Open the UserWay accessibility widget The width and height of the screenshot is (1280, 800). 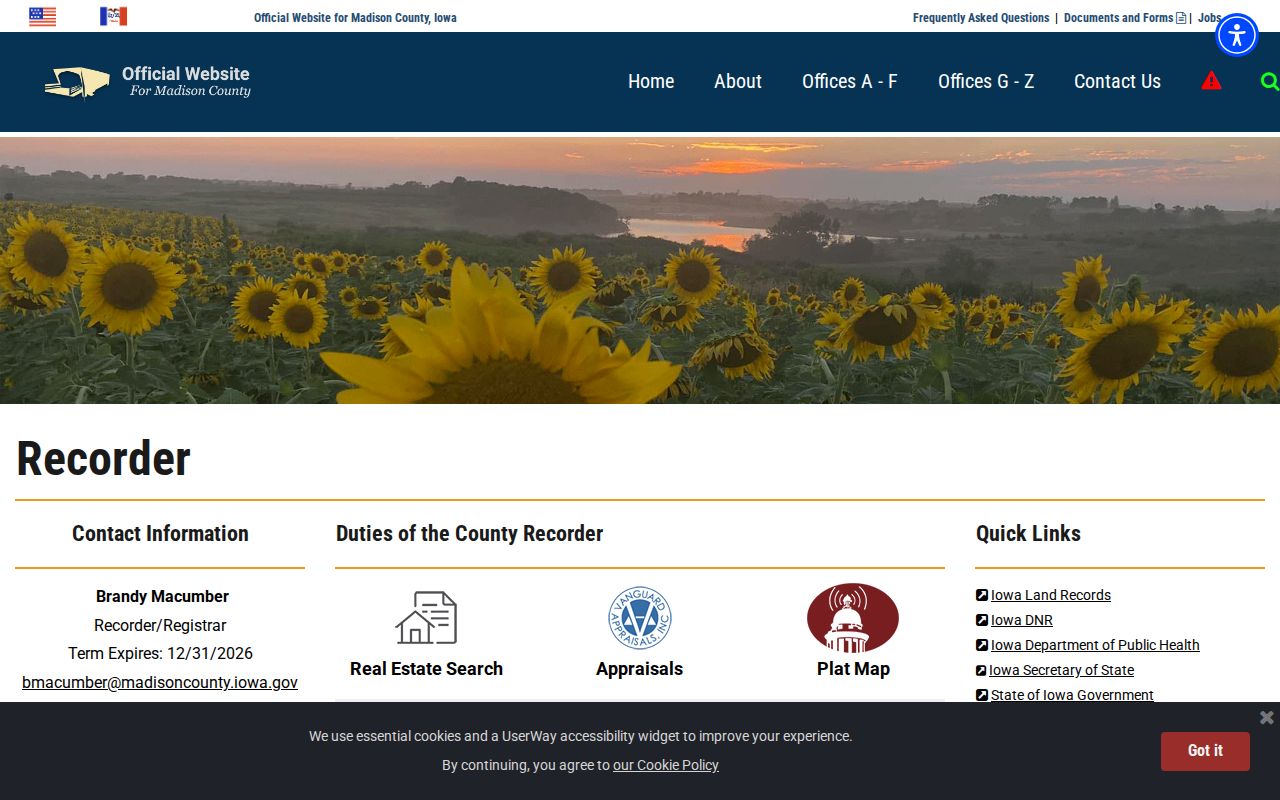(1237, 35)
